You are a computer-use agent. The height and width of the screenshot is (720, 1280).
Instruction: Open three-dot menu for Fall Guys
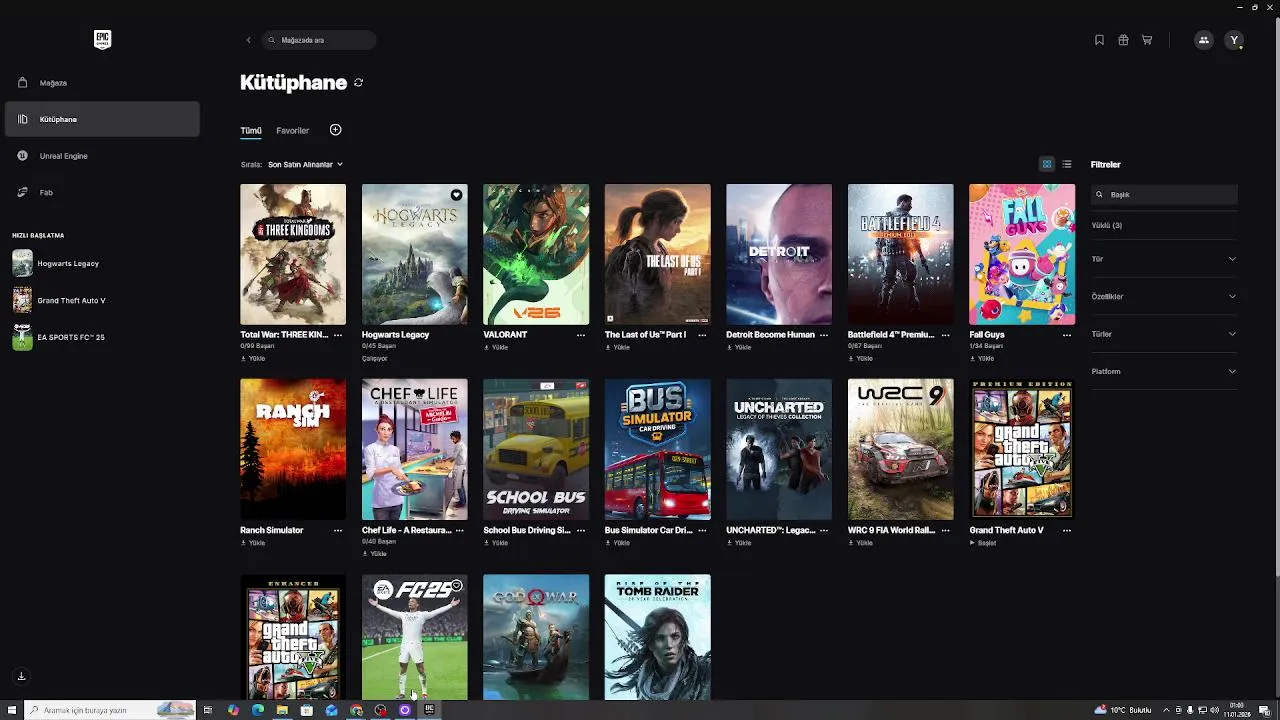pos(1066,335)
